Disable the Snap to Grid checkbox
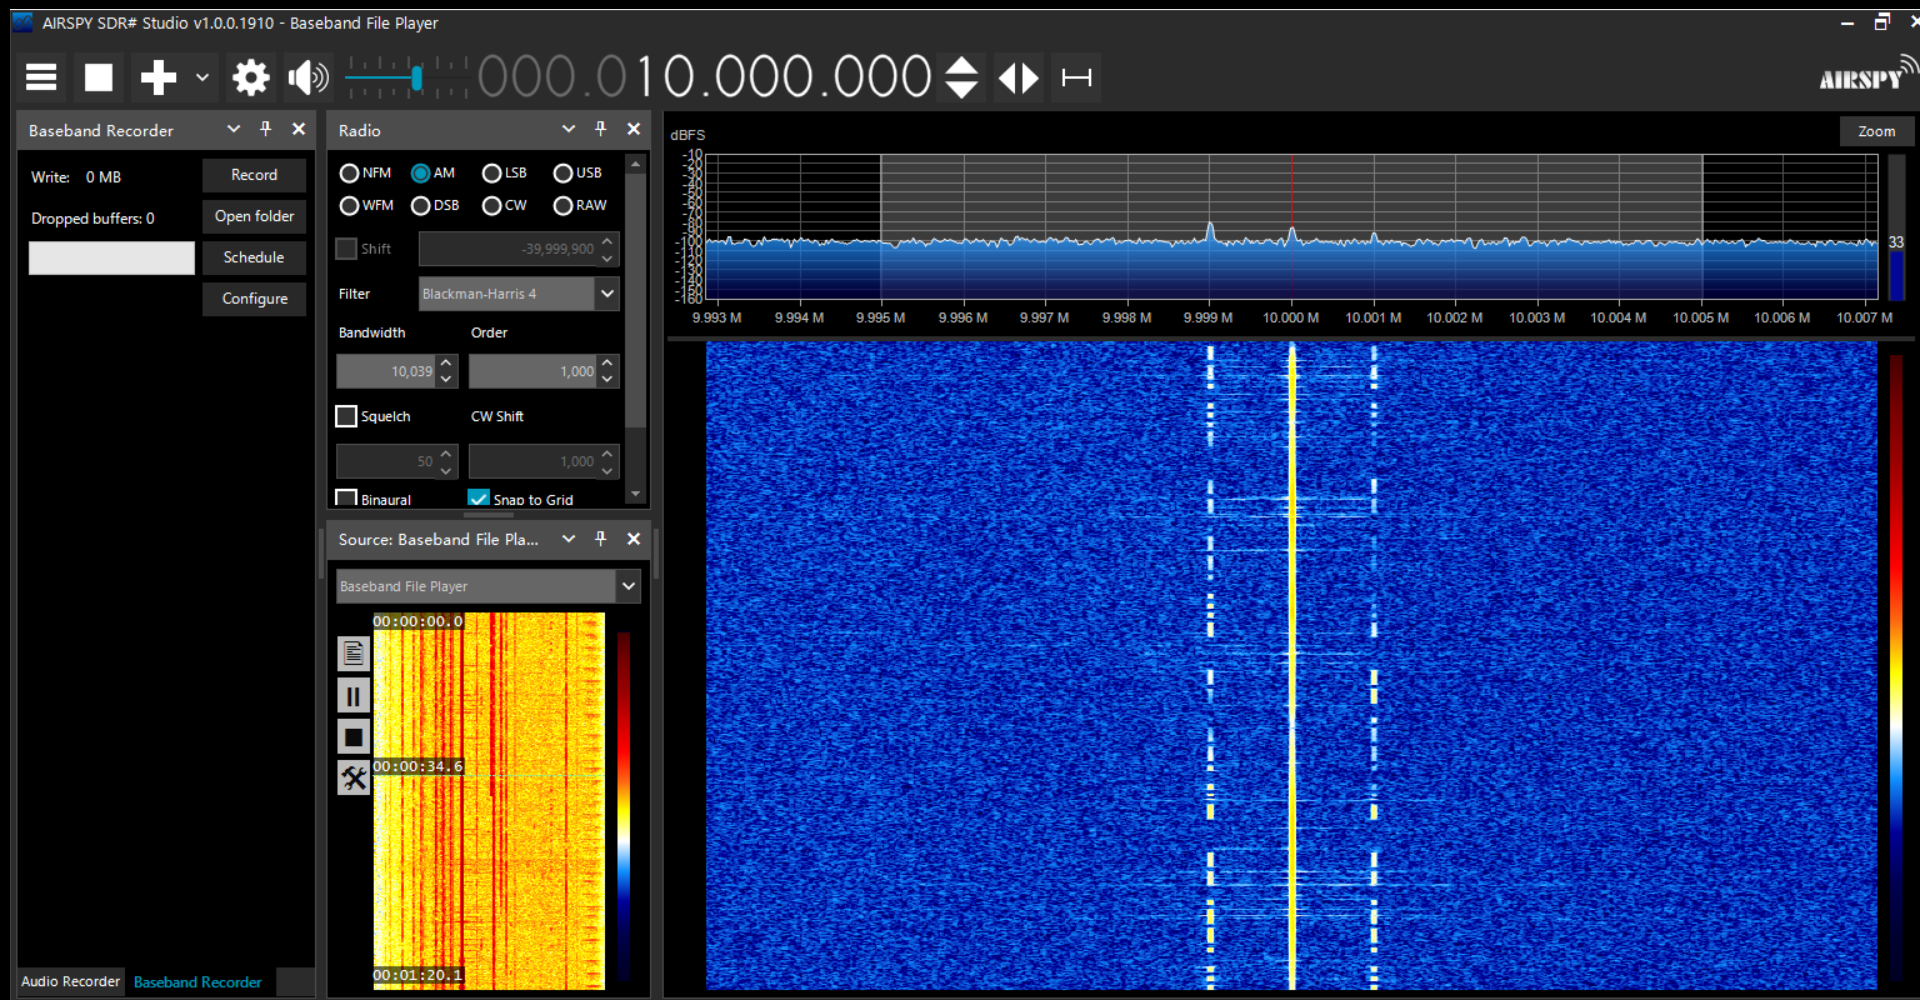Viewport: 1920px width, 1000px height. click(479, 498)
